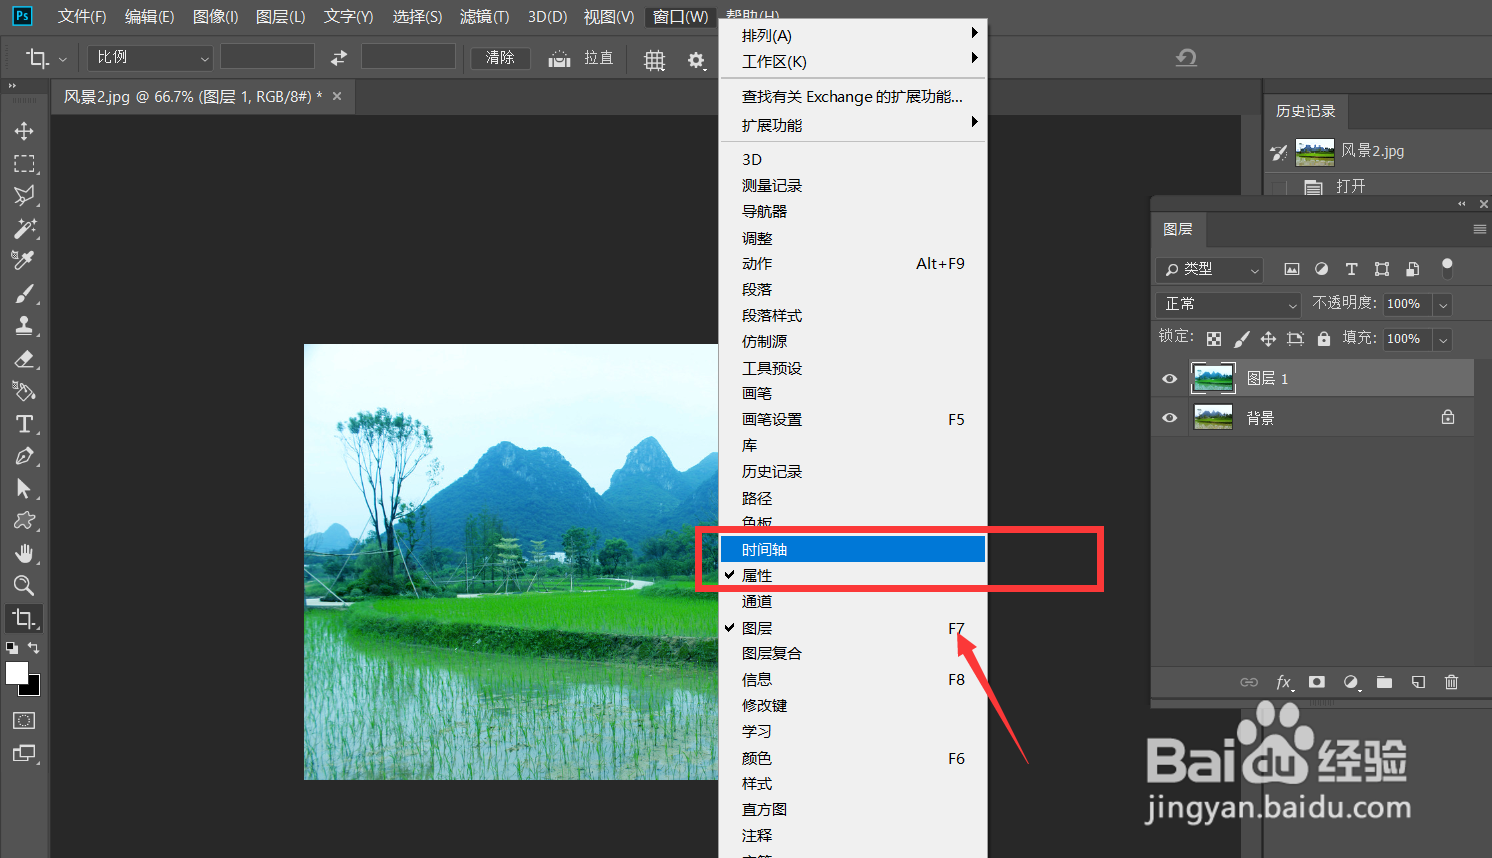
Task: Select the Hand tool
Action: pyautogui.click(x=24, y=553)
